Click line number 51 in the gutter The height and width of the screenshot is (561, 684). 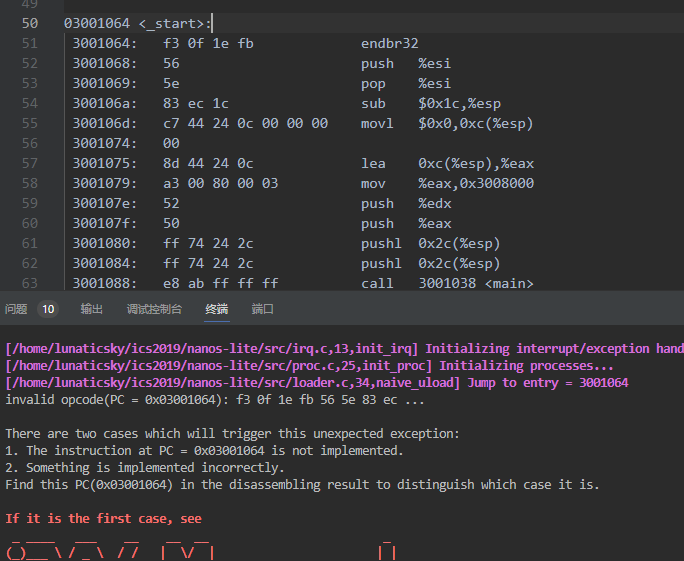[30, 43]
